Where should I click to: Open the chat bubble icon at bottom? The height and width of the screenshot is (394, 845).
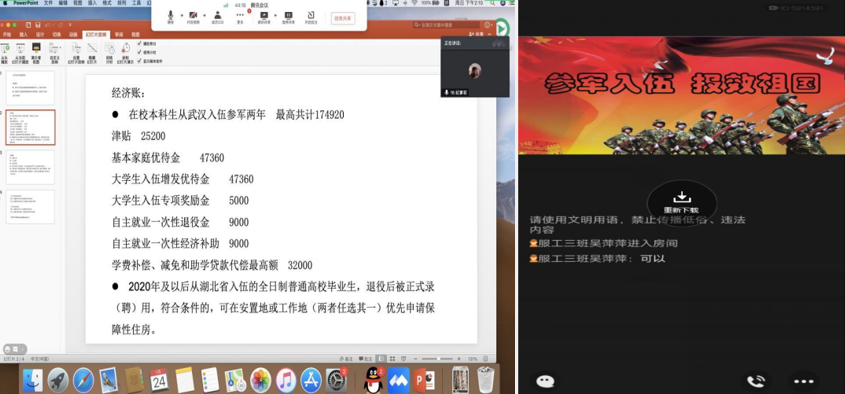tap(545, 382)
